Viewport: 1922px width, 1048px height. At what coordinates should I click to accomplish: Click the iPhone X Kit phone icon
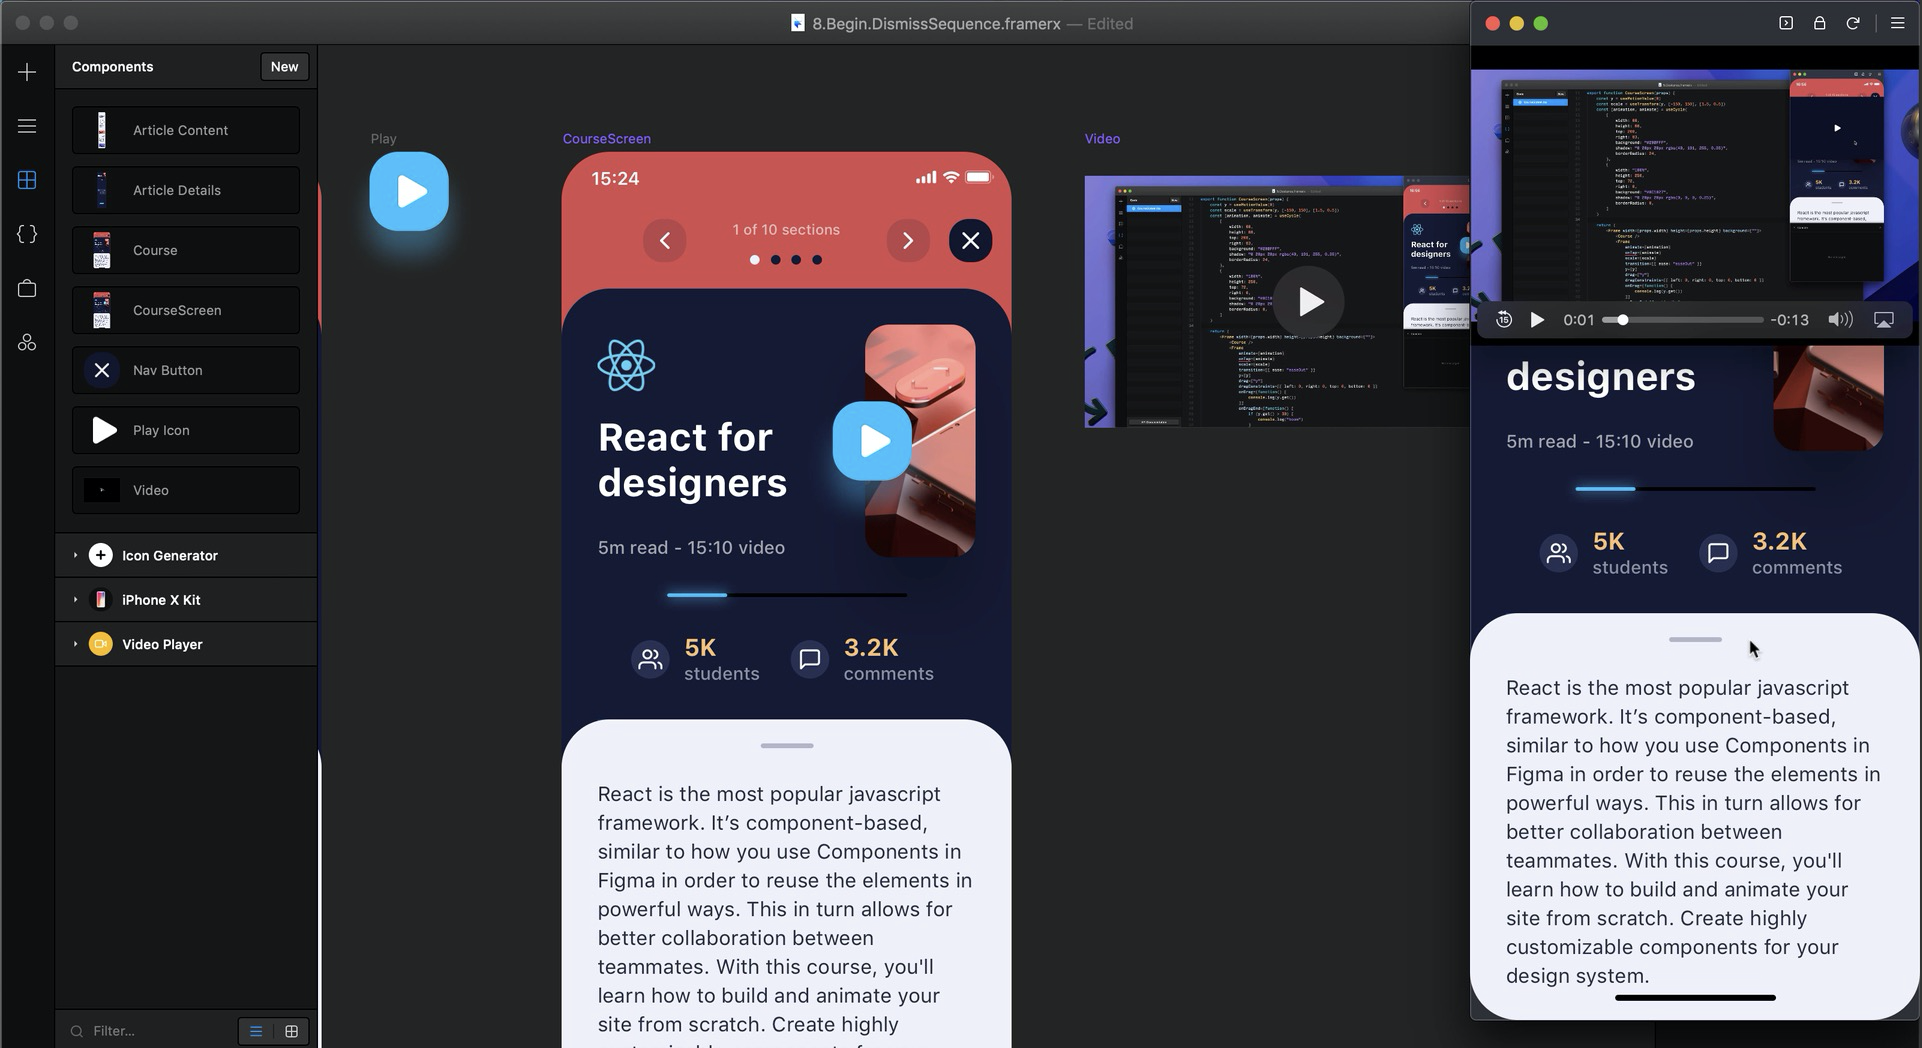(x=100, y=600)
